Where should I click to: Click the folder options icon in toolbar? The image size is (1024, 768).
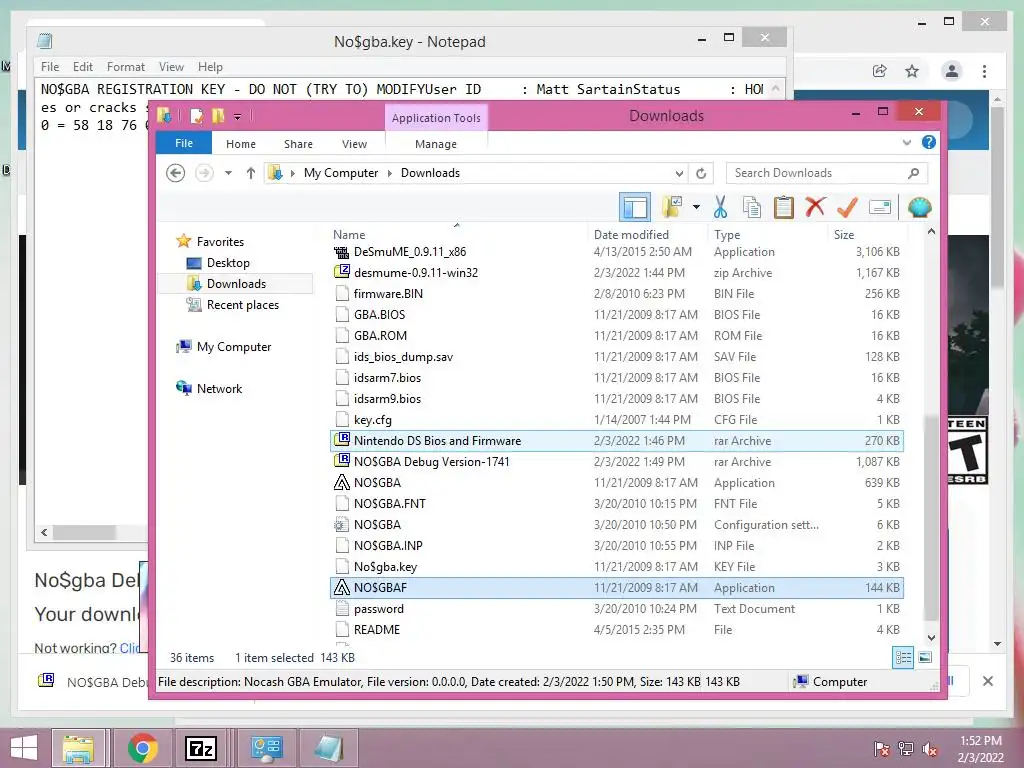(x=672, y=208)
